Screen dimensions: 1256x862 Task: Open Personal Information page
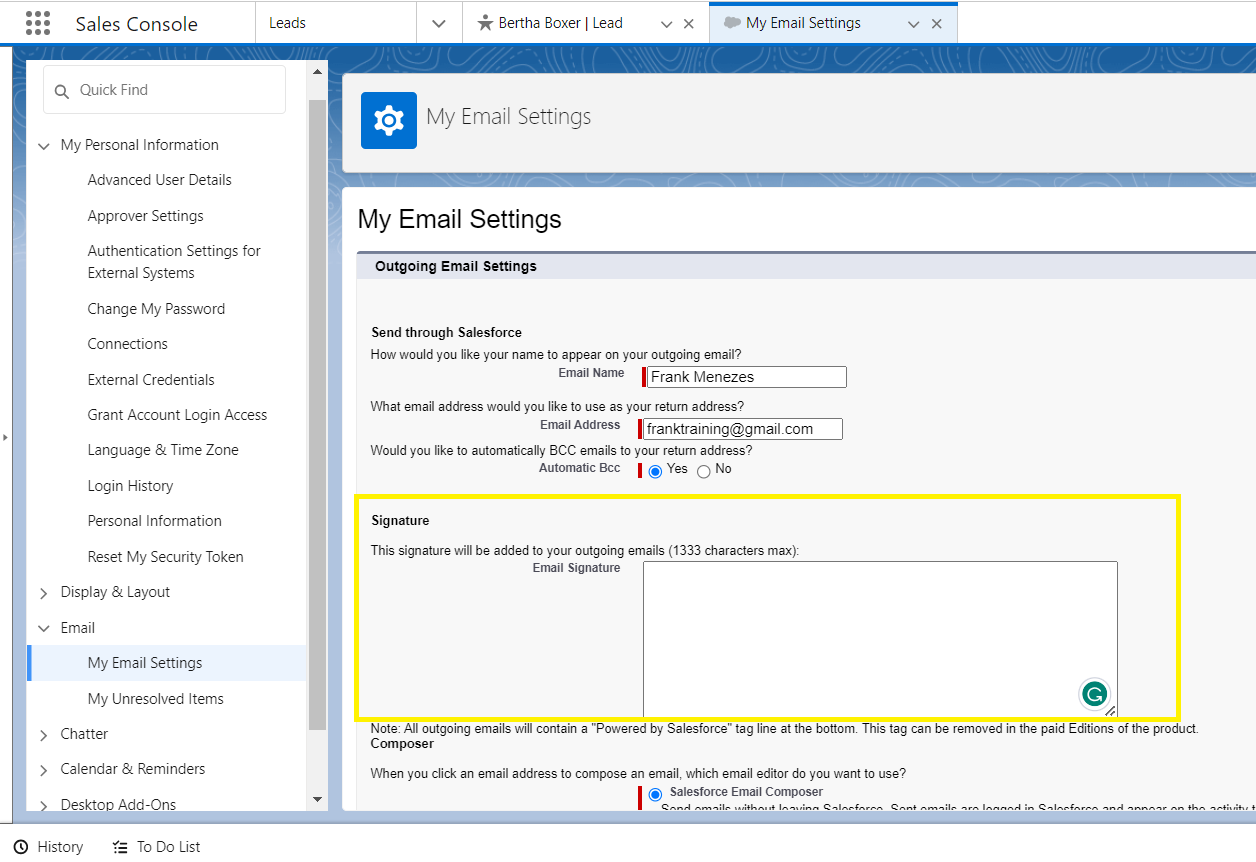point(155,521)
